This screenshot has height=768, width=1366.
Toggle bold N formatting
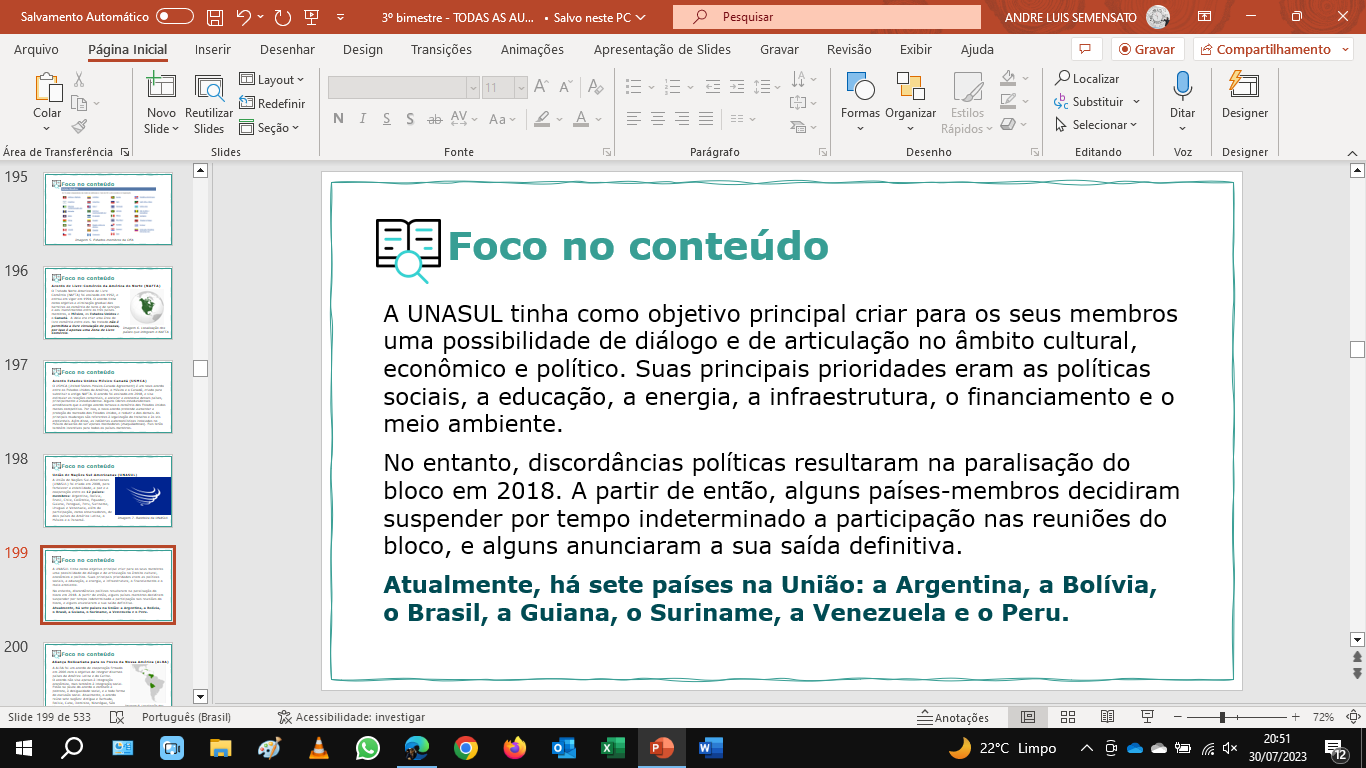(338, 119)
